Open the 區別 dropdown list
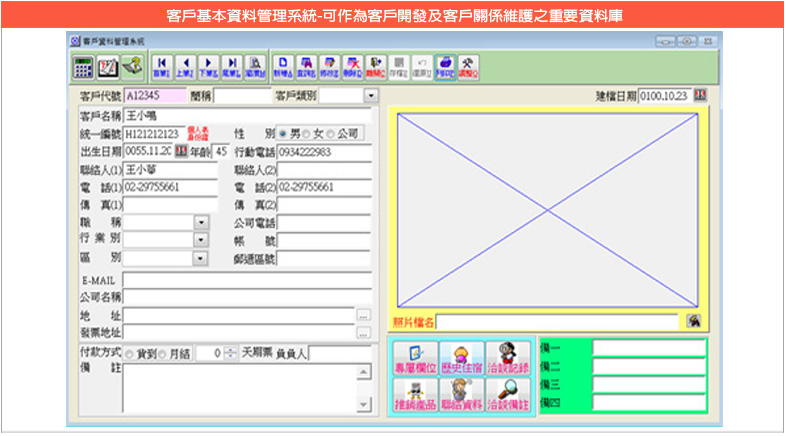This screenshot has height=436, width=786. pos(201,258)
